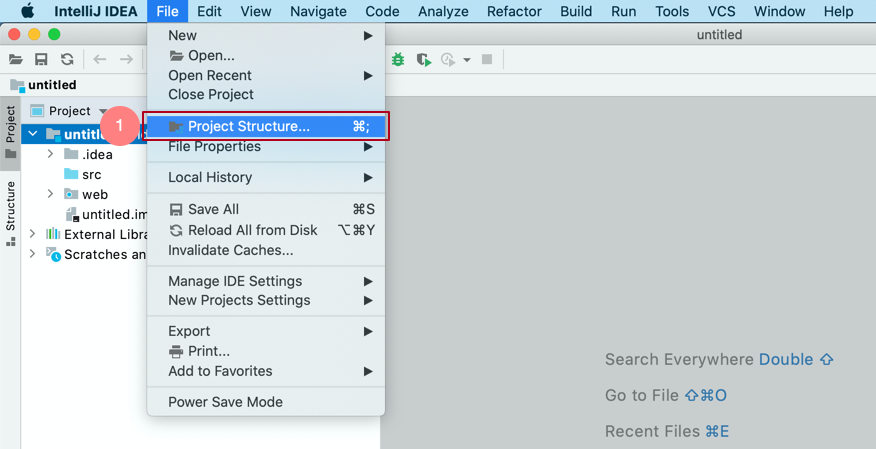Select the untitled.iml file
The height and width of the screenshot is (449, 876).
coord(106,214)
